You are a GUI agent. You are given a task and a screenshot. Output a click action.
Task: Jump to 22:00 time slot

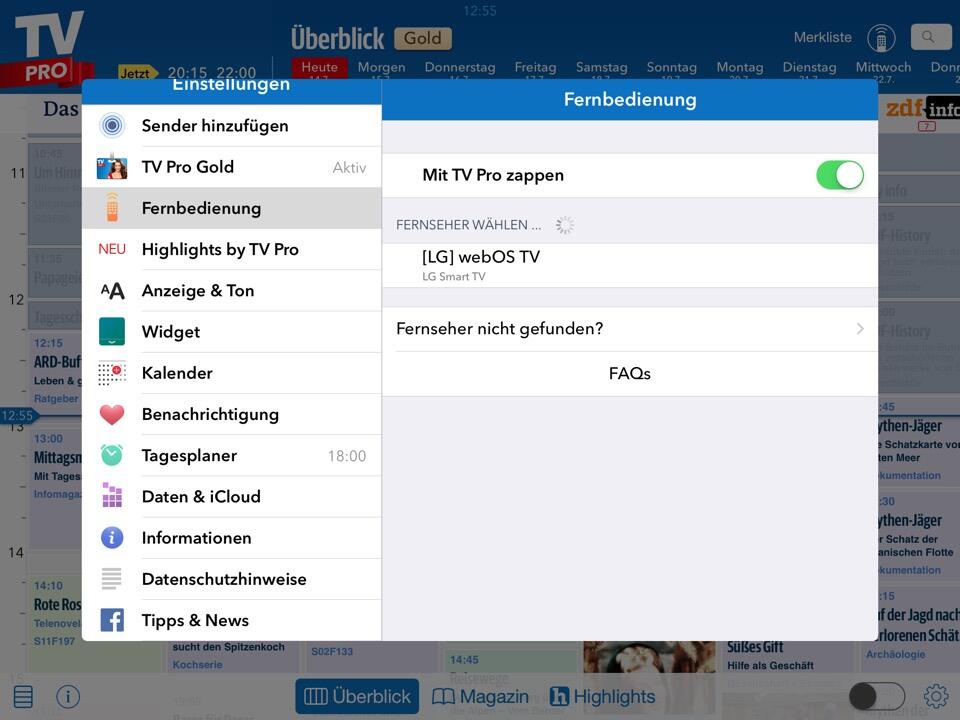tap(236, 73)
